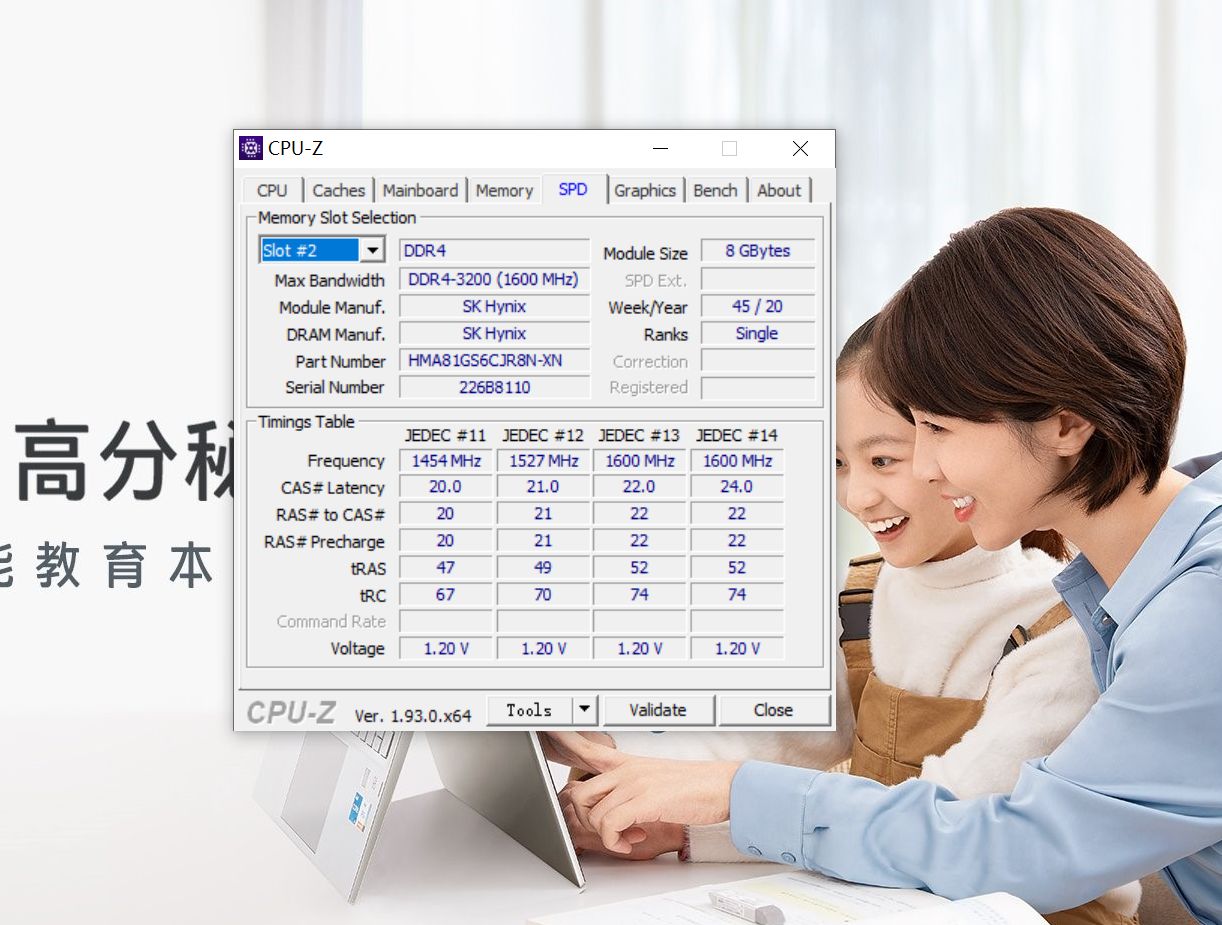Click serial number 226B8110
This screenshot has height=925, width=1222.
pyautogui.click(x=495, y=387)
